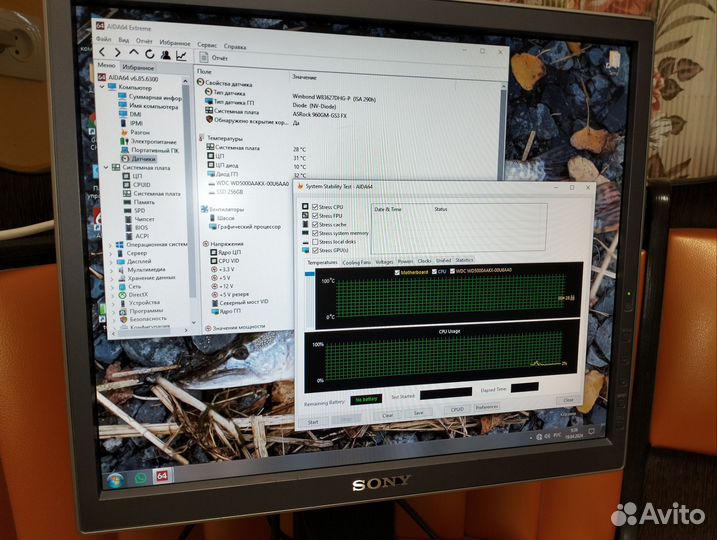Expand the DirectX tree node

coord(112,295)
